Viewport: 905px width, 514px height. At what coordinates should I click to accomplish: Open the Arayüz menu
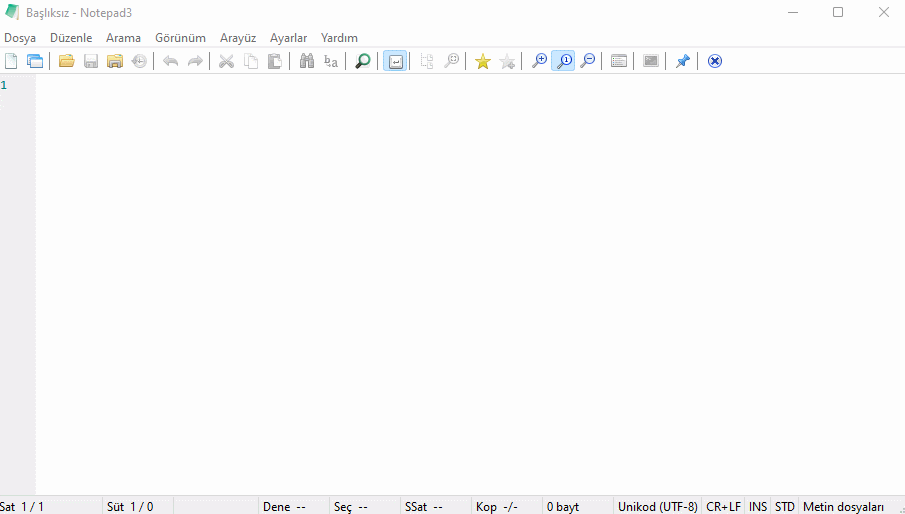click(238, 37)
